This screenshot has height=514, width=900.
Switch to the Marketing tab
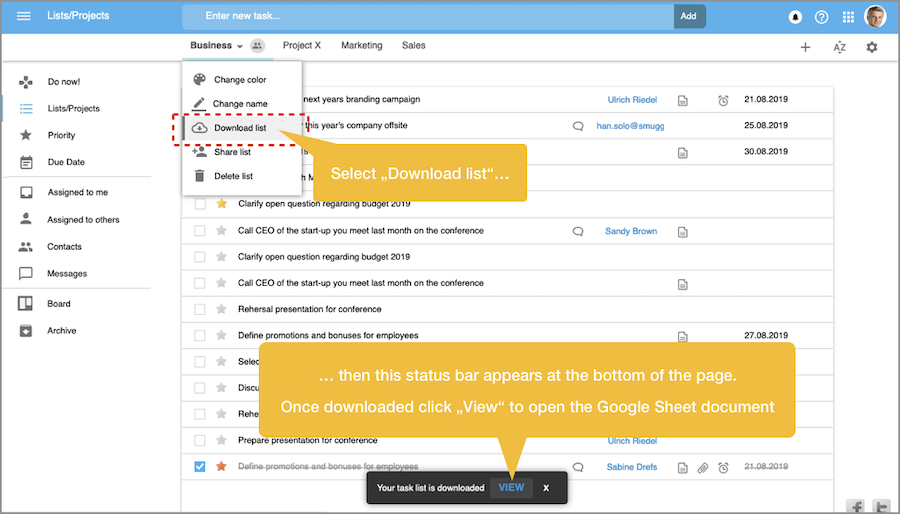click(x=362, y=45)
